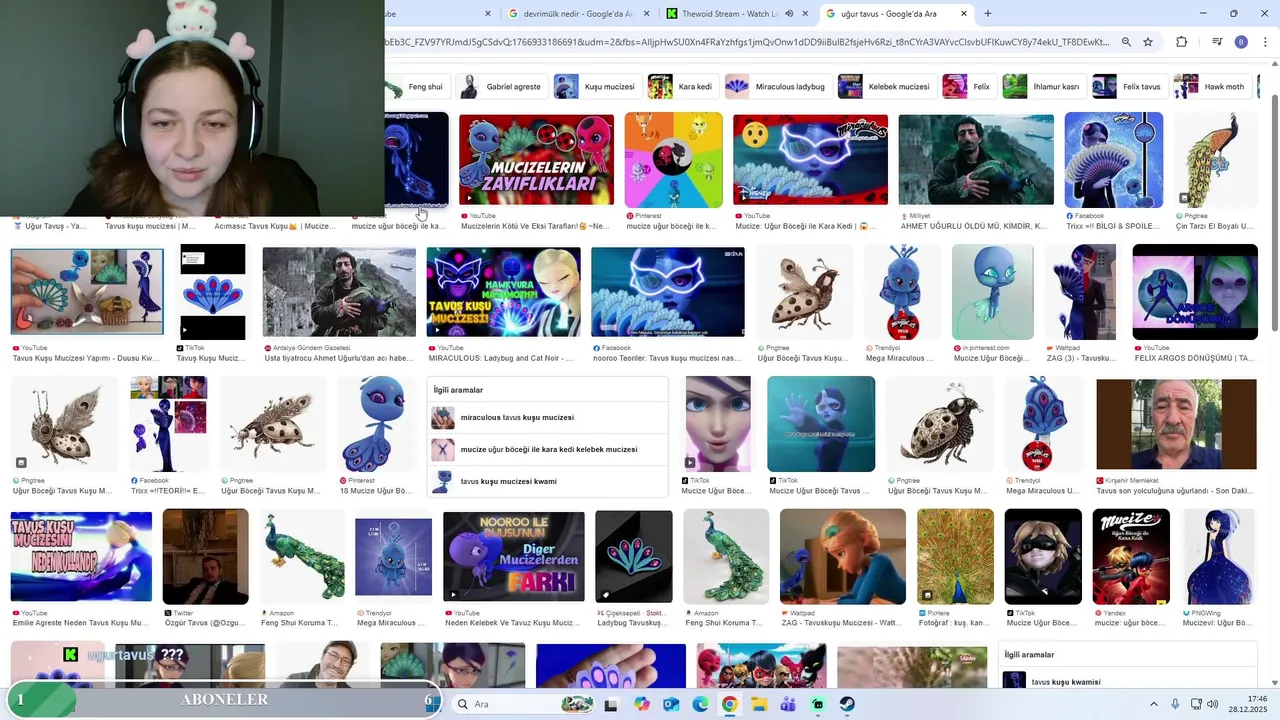Open 'TAVUS KUŞU MUCİZESİ' Hawkmoth thumbnail

tap(503, 291)
